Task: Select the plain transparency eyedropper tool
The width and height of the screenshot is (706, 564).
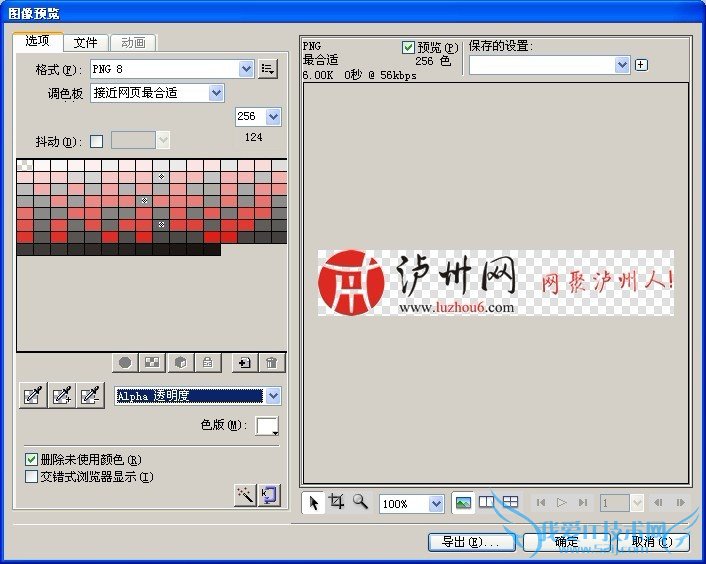Action: point(33,396)
